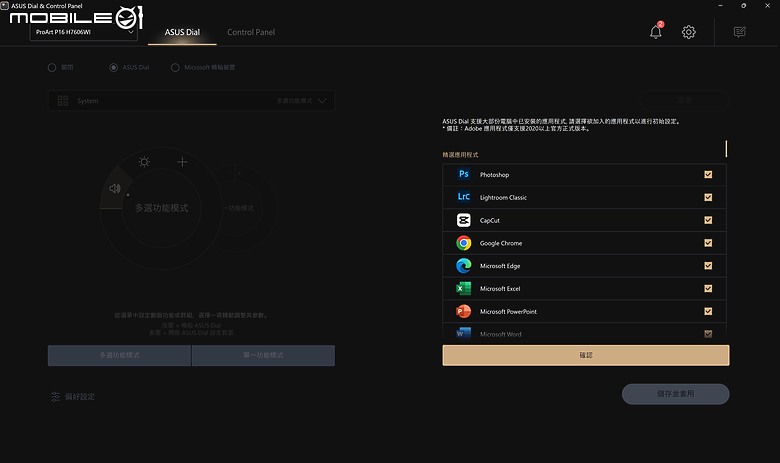The height and width of the screenshot is (463, 780).
Task: Open the ProArt P16 H7606WI device dropdown
Action: 84,32
